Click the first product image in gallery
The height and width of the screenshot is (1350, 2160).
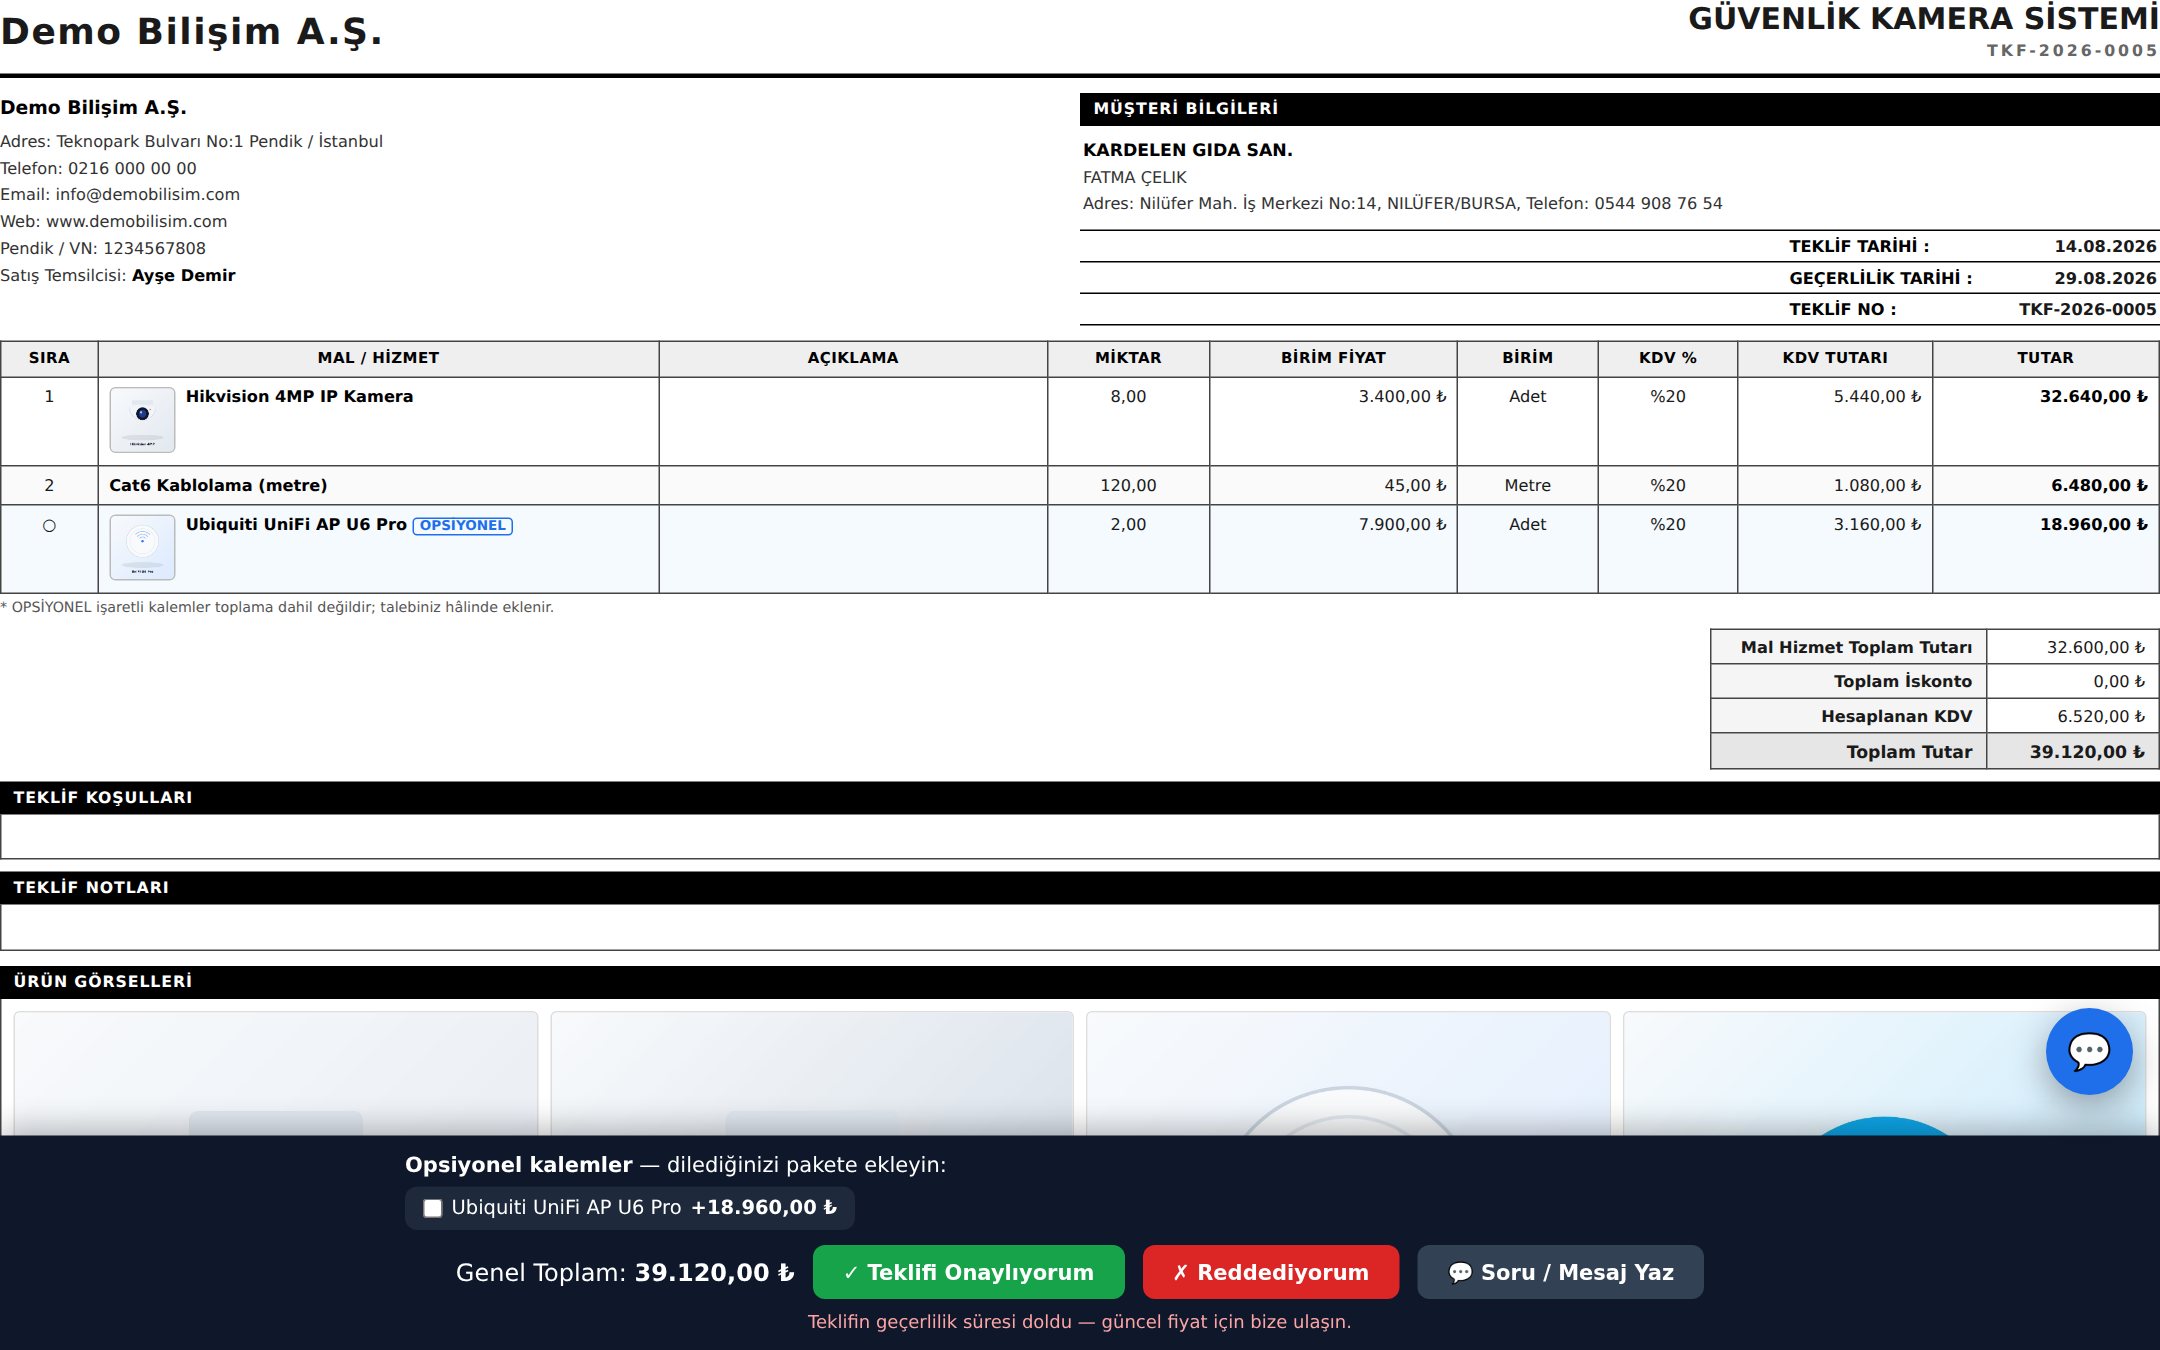click(x=276, y=1073)
